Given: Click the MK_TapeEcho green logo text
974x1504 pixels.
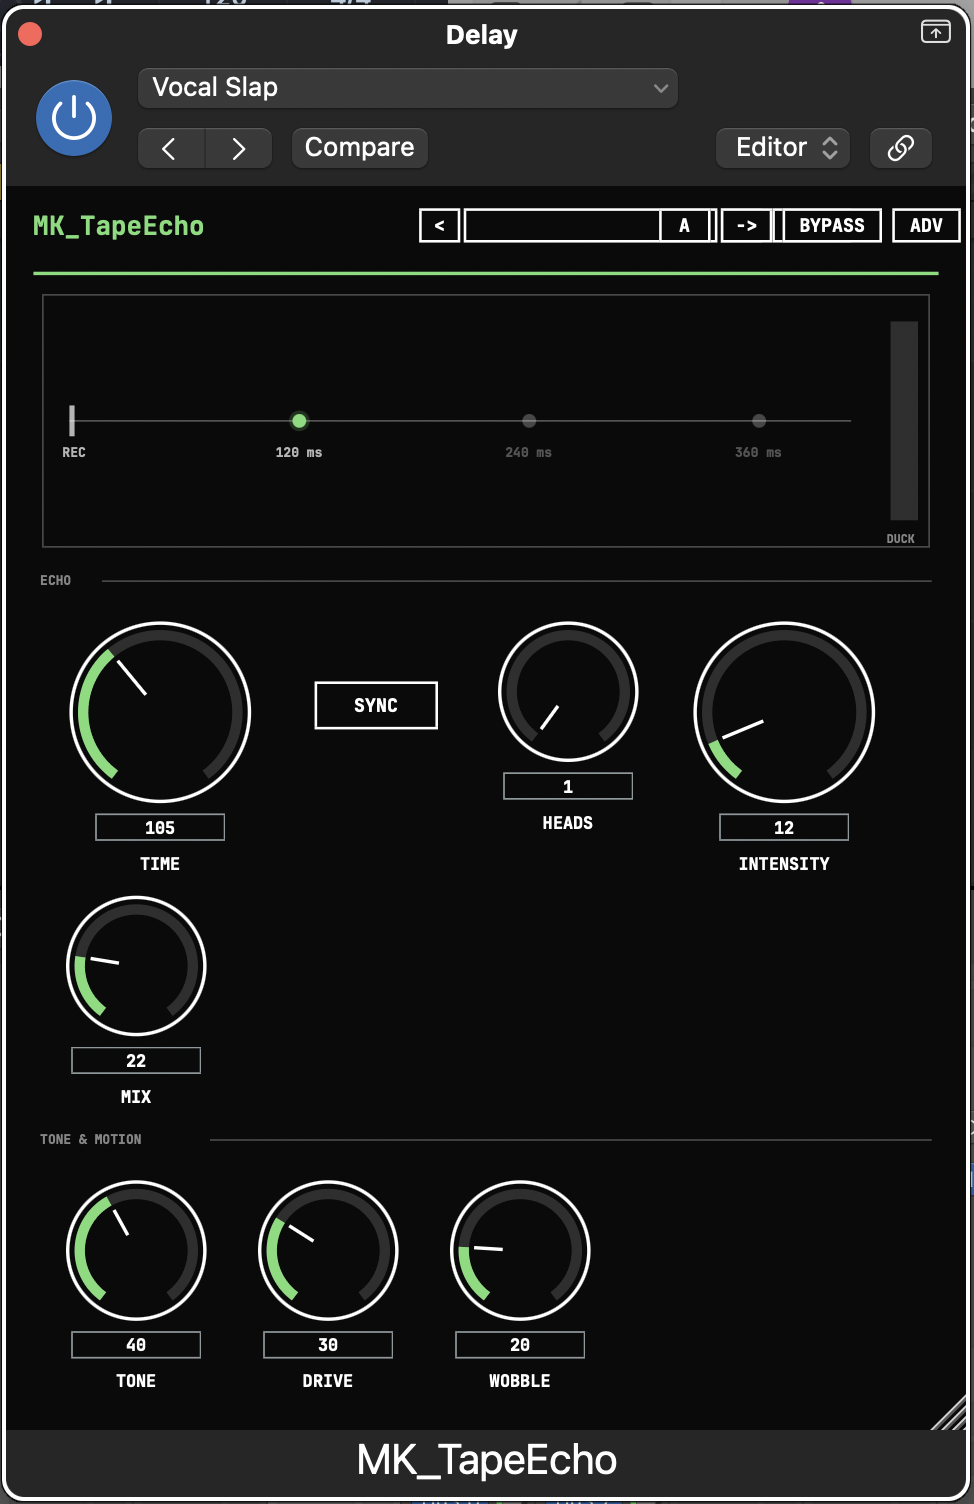Looking at the screenshot, I should 118,226.
